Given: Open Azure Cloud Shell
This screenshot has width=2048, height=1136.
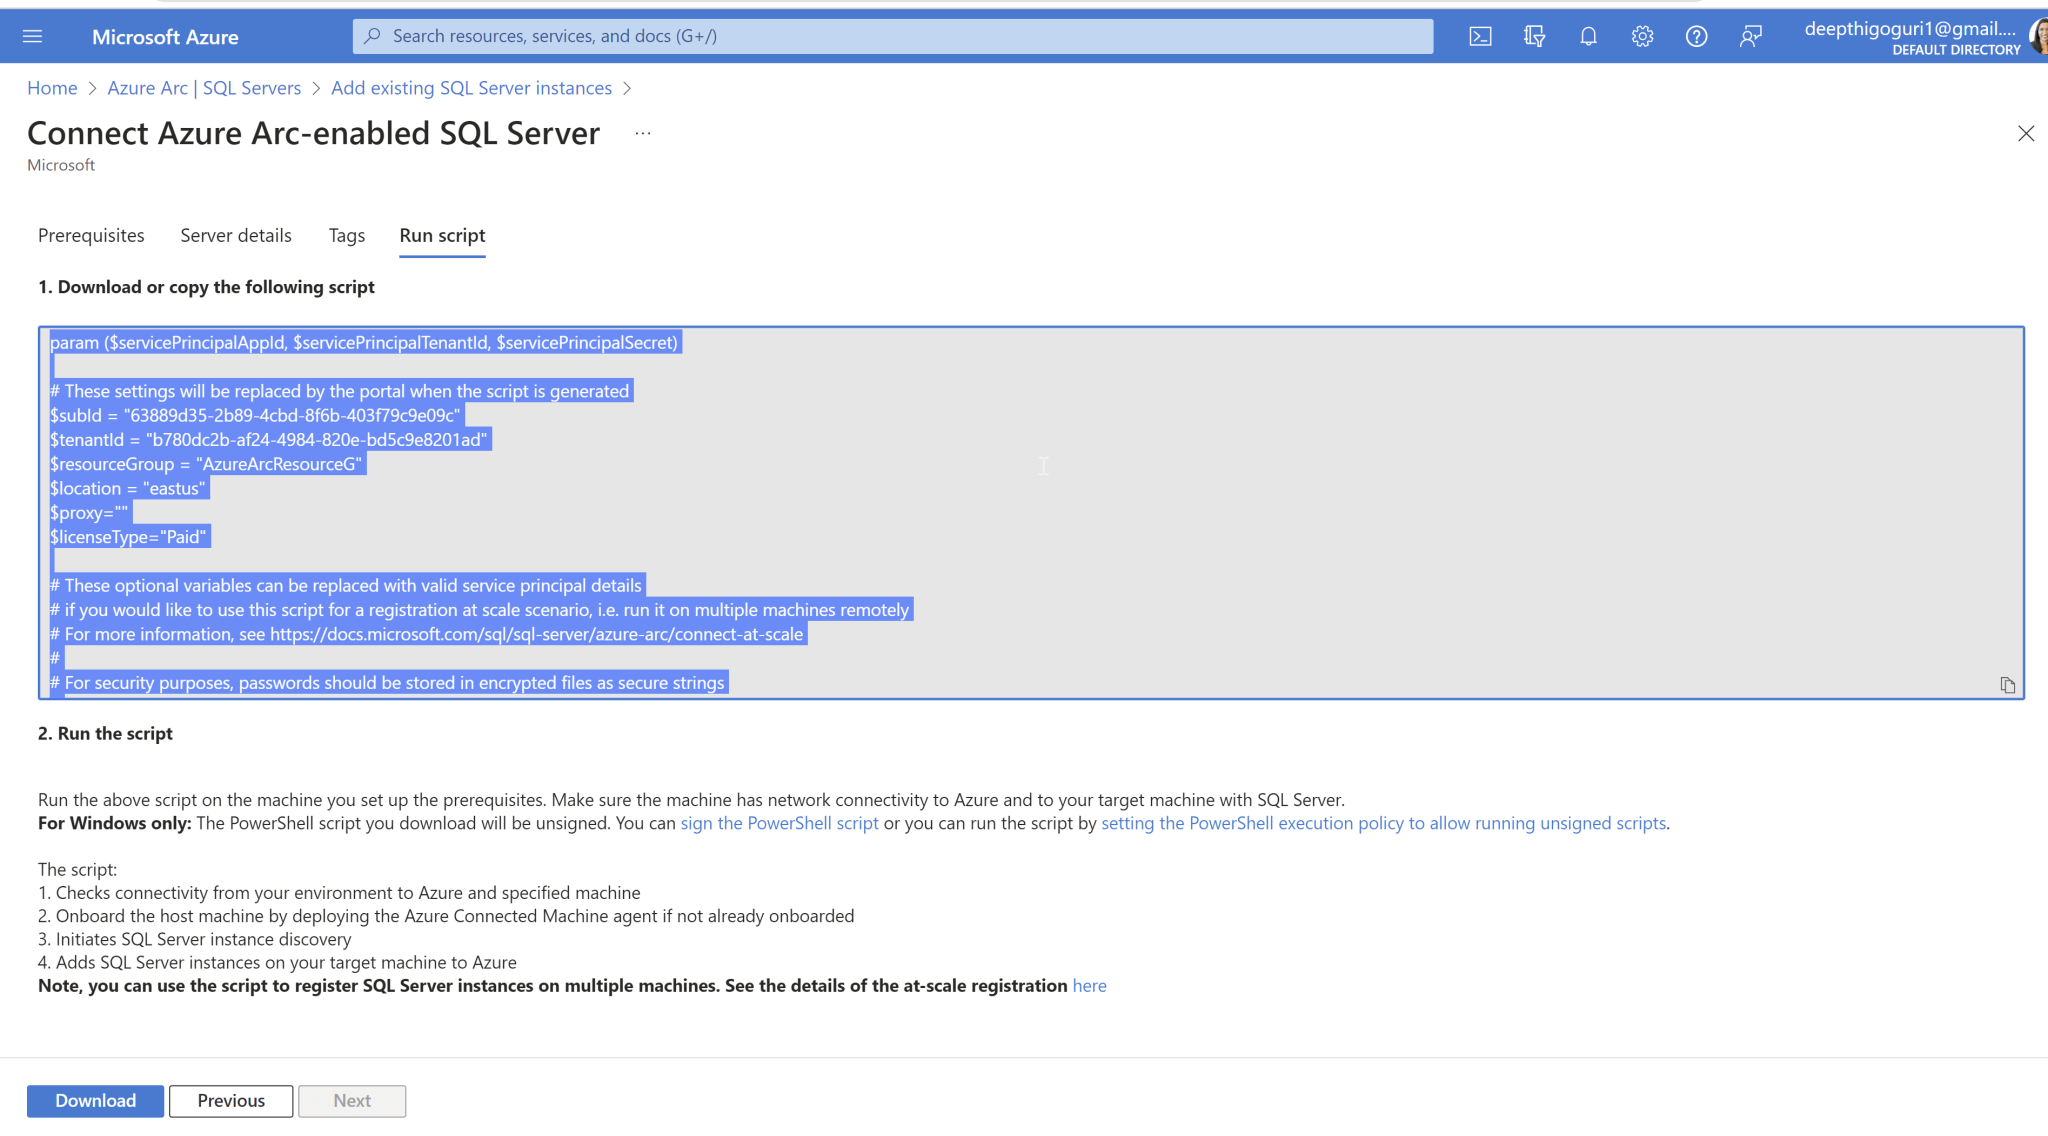Looking at the screenshot, I should click(1480, 36).
